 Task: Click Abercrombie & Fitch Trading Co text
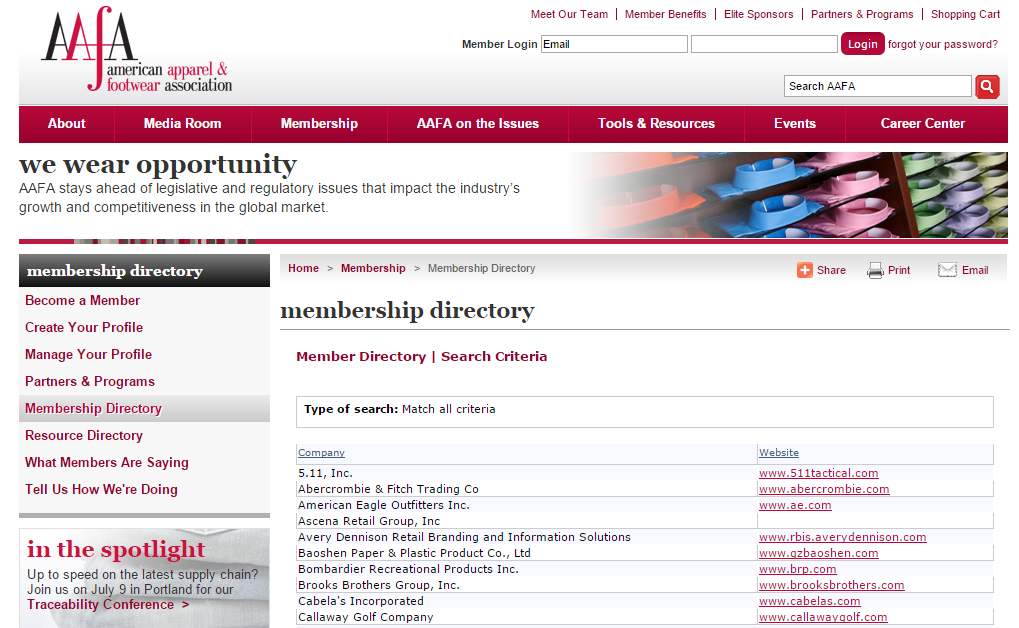click(388, 489)
